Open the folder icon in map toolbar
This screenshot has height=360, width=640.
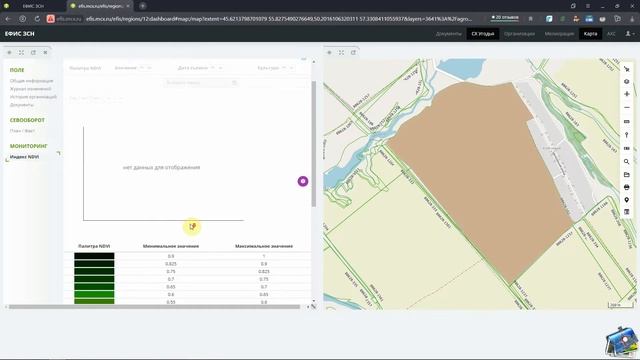[x=627, y=175]
